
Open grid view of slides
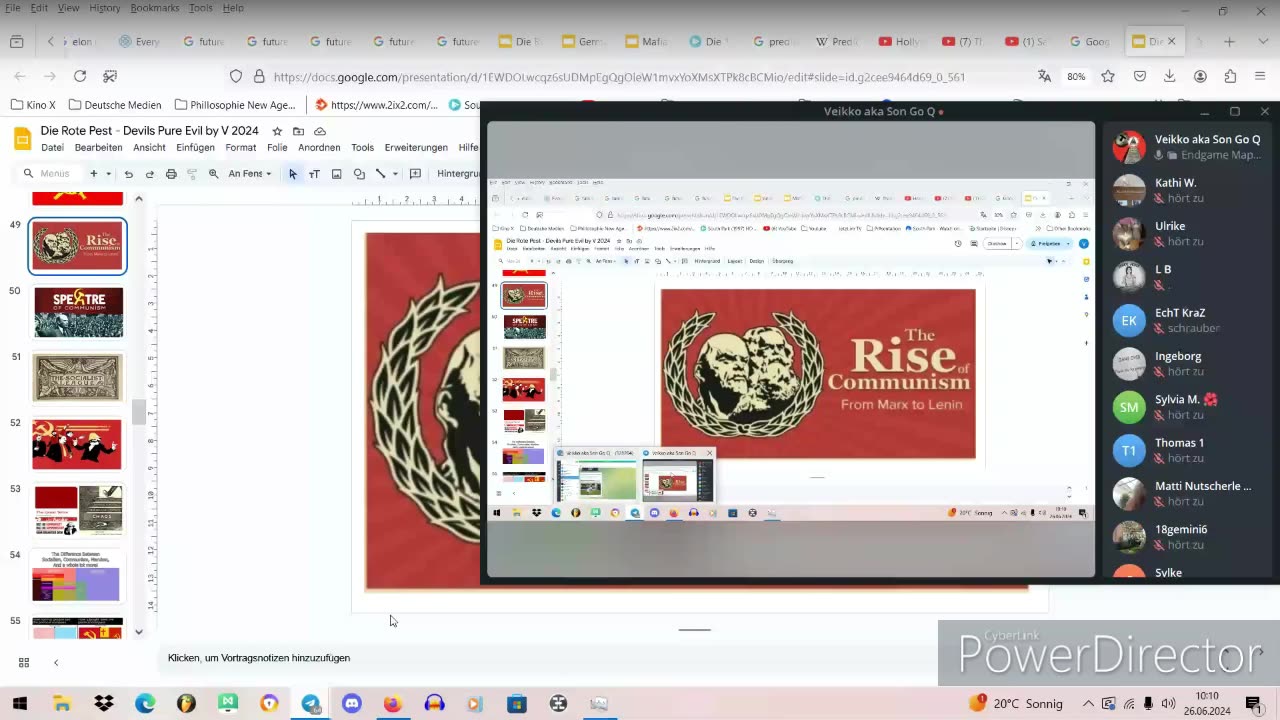click(x=24, y=662)
